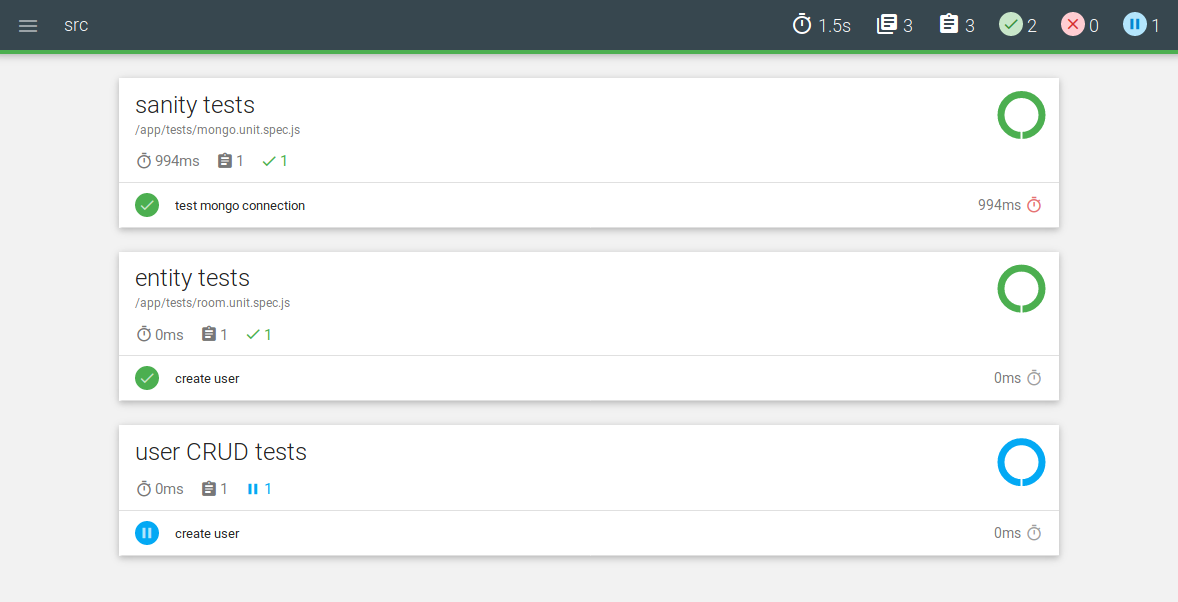The height and width of the screenshot is (602, 1178).
Task: Click the entity tests suite title
Action: point(192,278)
